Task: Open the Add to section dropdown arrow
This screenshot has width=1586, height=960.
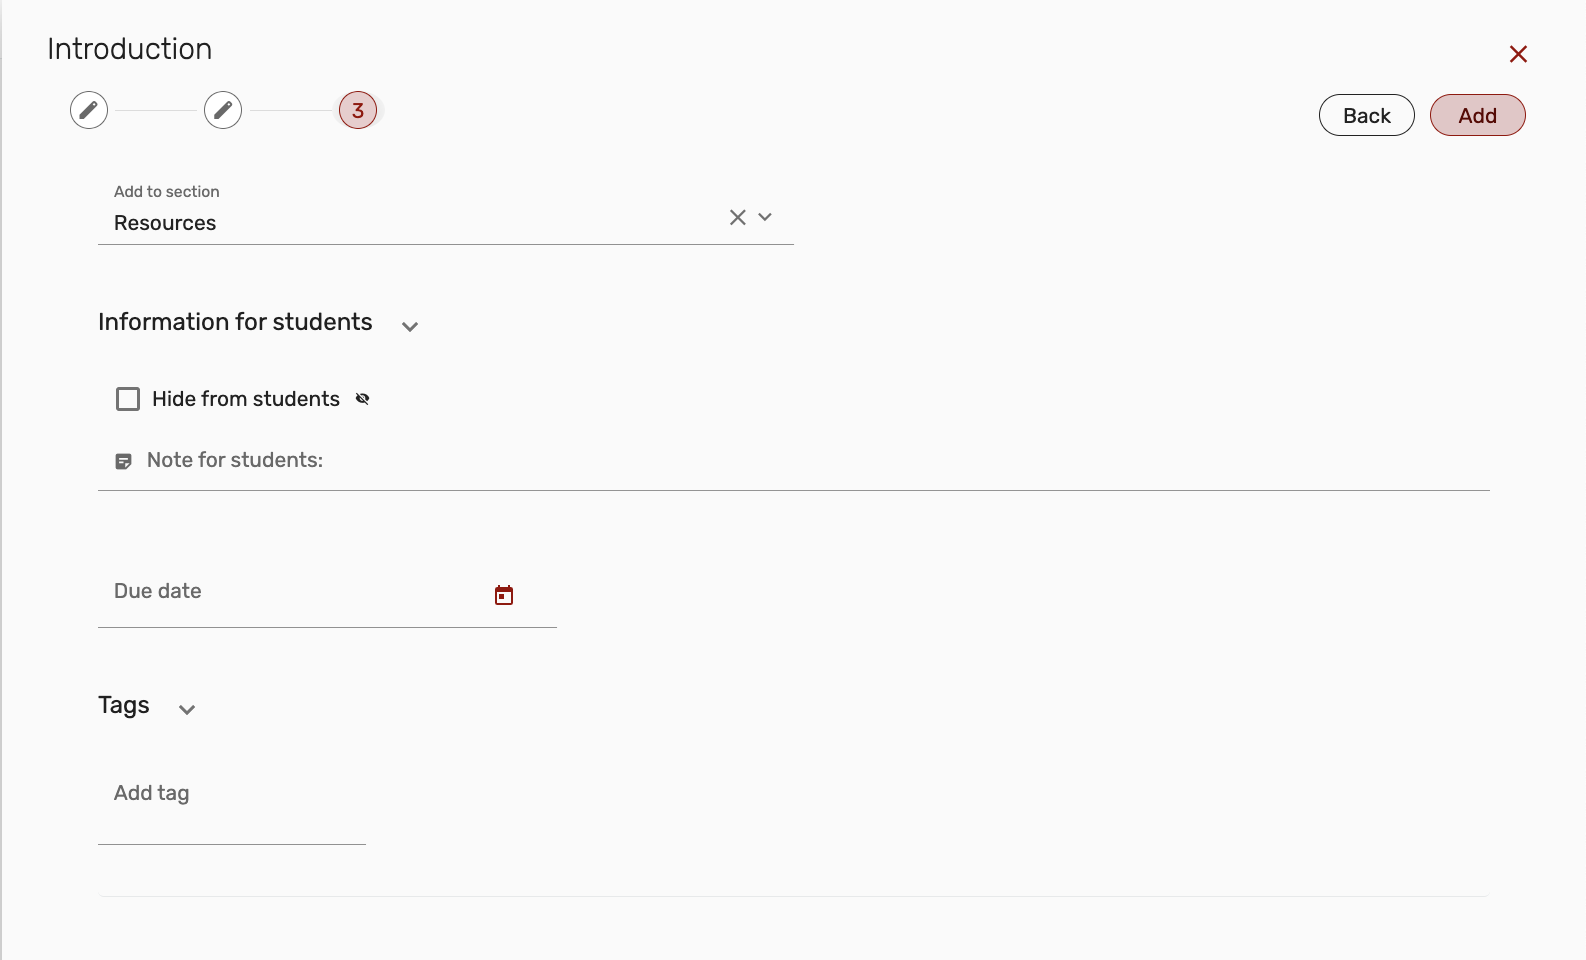Action: [x=765, y=217]
